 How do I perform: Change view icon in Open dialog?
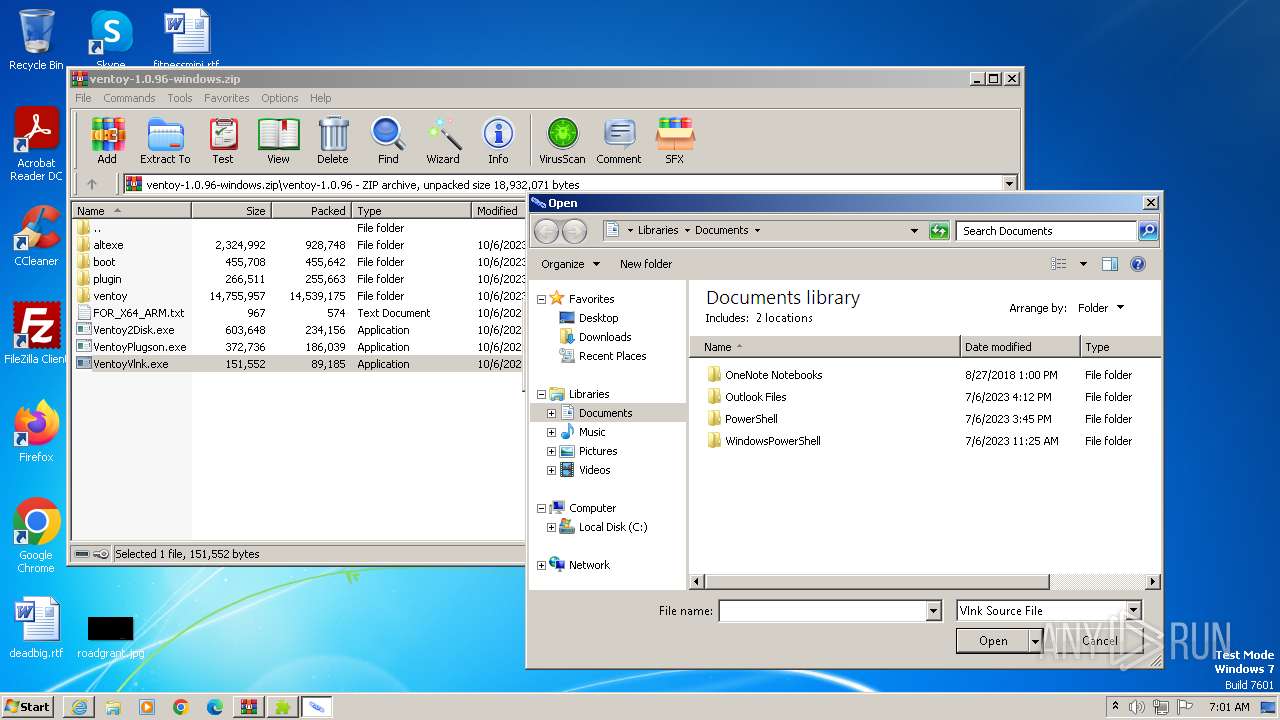pos(1059,264)
